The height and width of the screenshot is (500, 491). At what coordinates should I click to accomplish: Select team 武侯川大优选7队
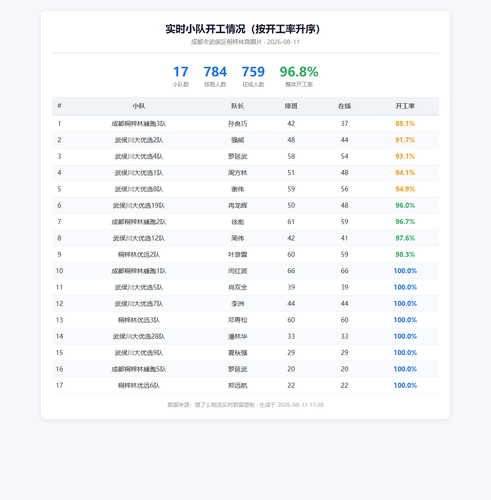pos(139,303)
